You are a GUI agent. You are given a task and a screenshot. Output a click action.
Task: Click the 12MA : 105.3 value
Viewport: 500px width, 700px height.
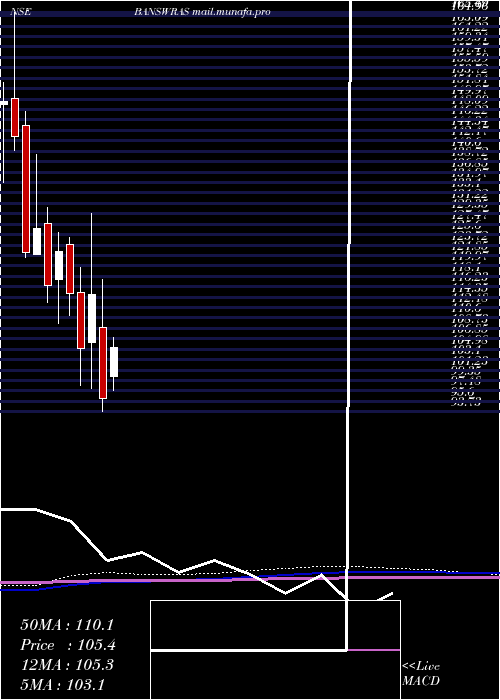coord(67,665)
